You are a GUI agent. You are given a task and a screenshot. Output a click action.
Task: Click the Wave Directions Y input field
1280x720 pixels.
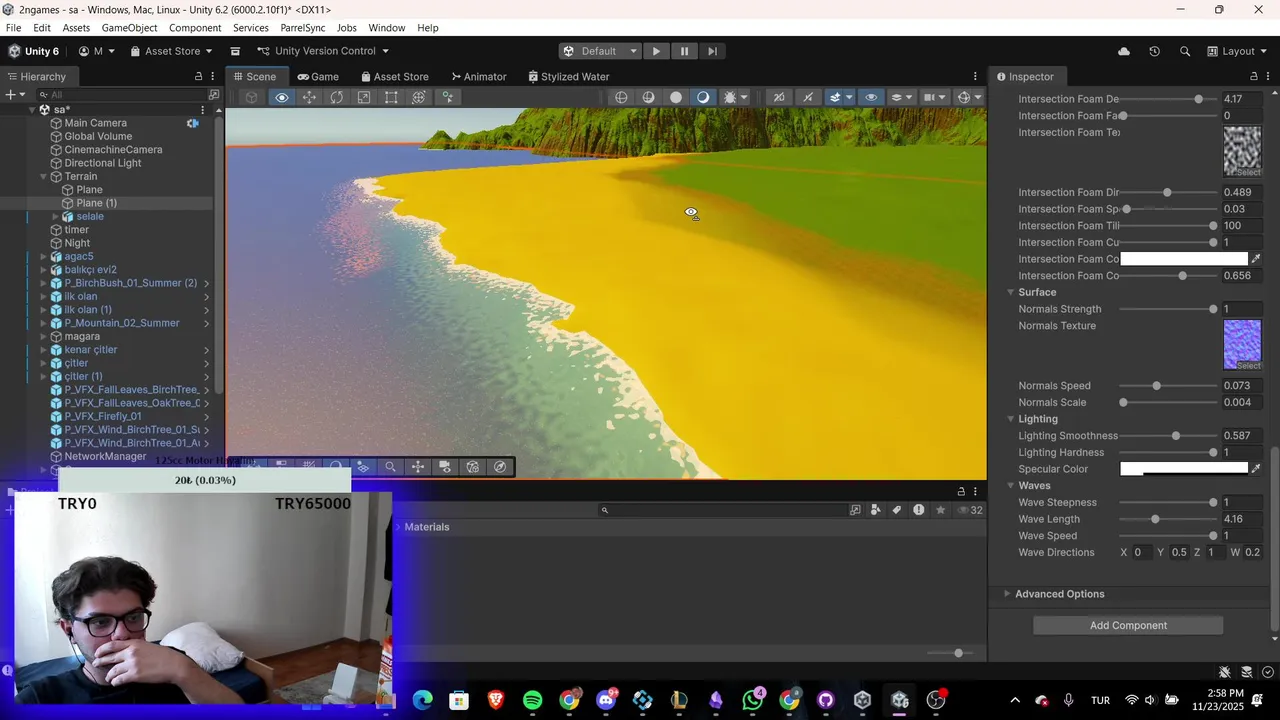tap(1179, 552)
